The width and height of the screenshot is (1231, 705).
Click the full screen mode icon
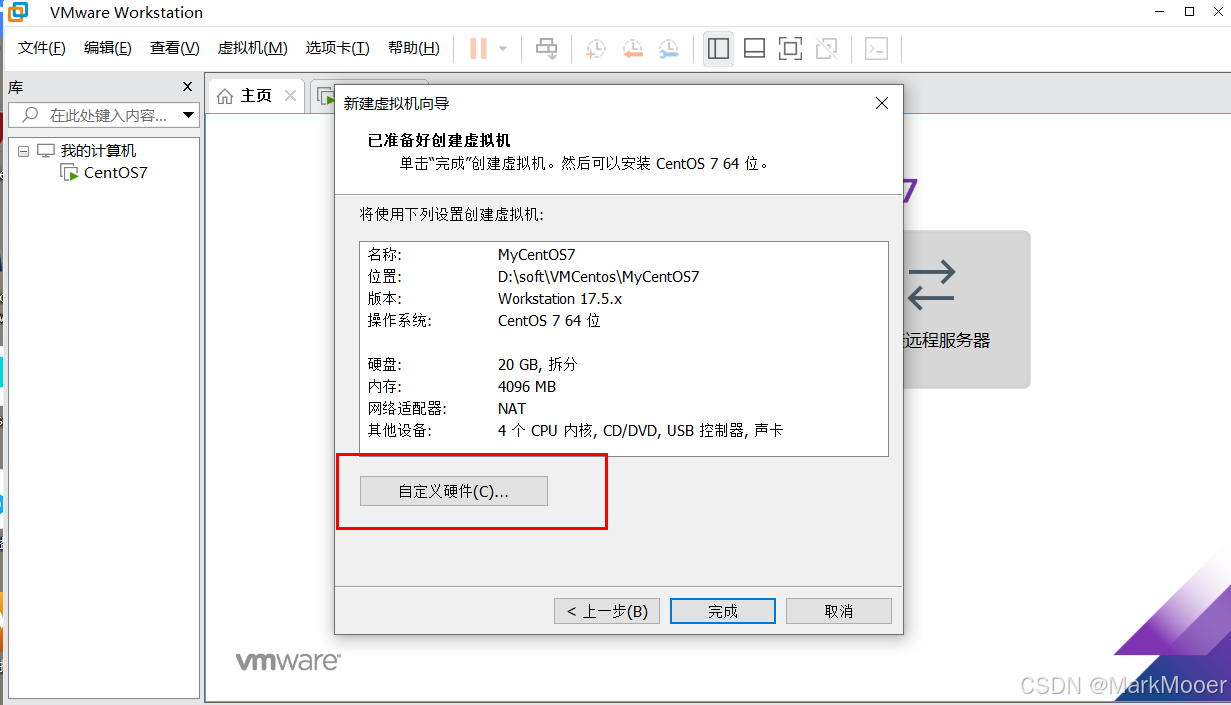click(x=790, y=48)
